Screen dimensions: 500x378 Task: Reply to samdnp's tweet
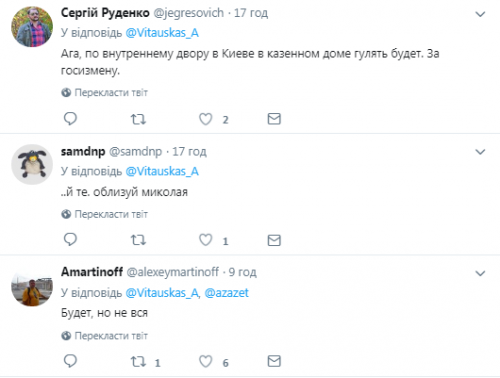(70, 240)
